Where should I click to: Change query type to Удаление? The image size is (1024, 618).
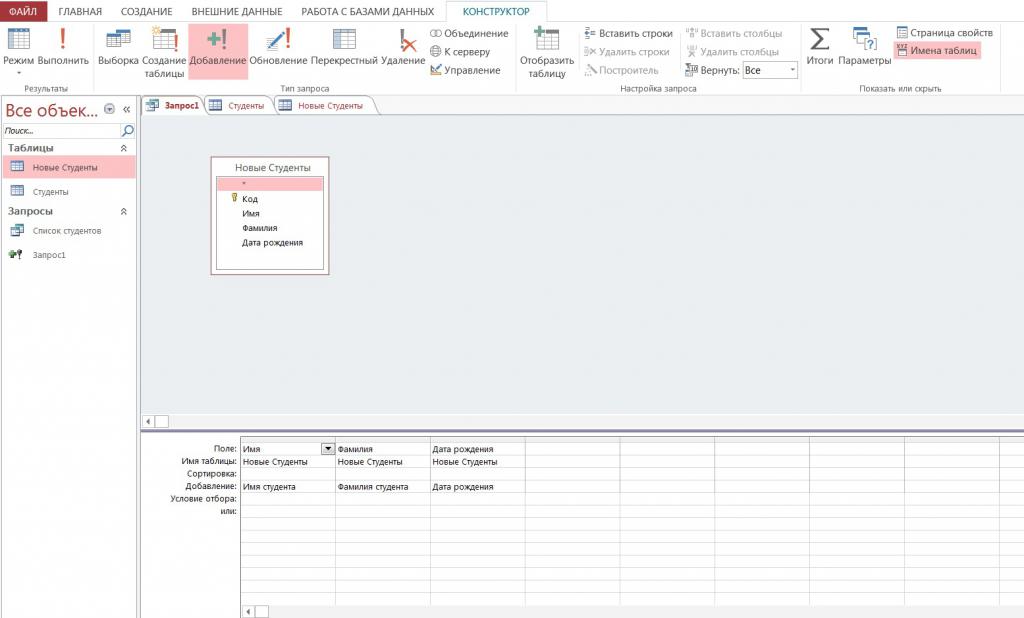click(x=403, y=47)
